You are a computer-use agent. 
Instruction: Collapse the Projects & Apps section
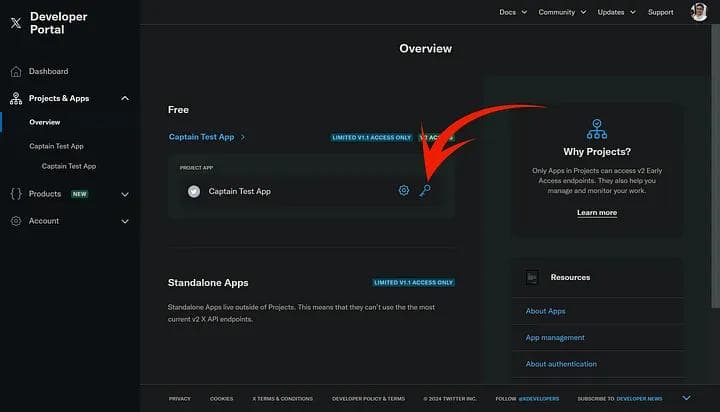[125, 98]
